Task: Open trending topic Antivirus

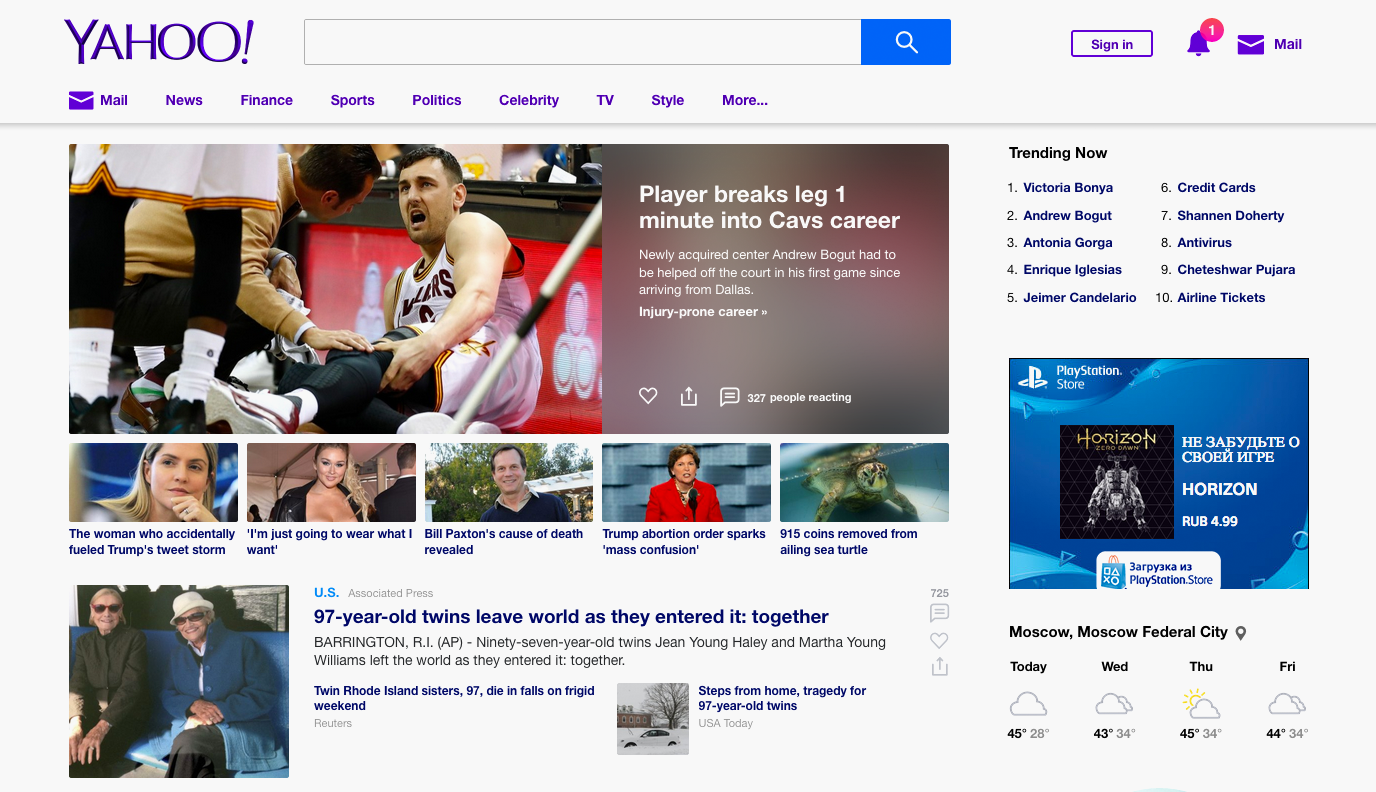Action: click(1204, 242)
